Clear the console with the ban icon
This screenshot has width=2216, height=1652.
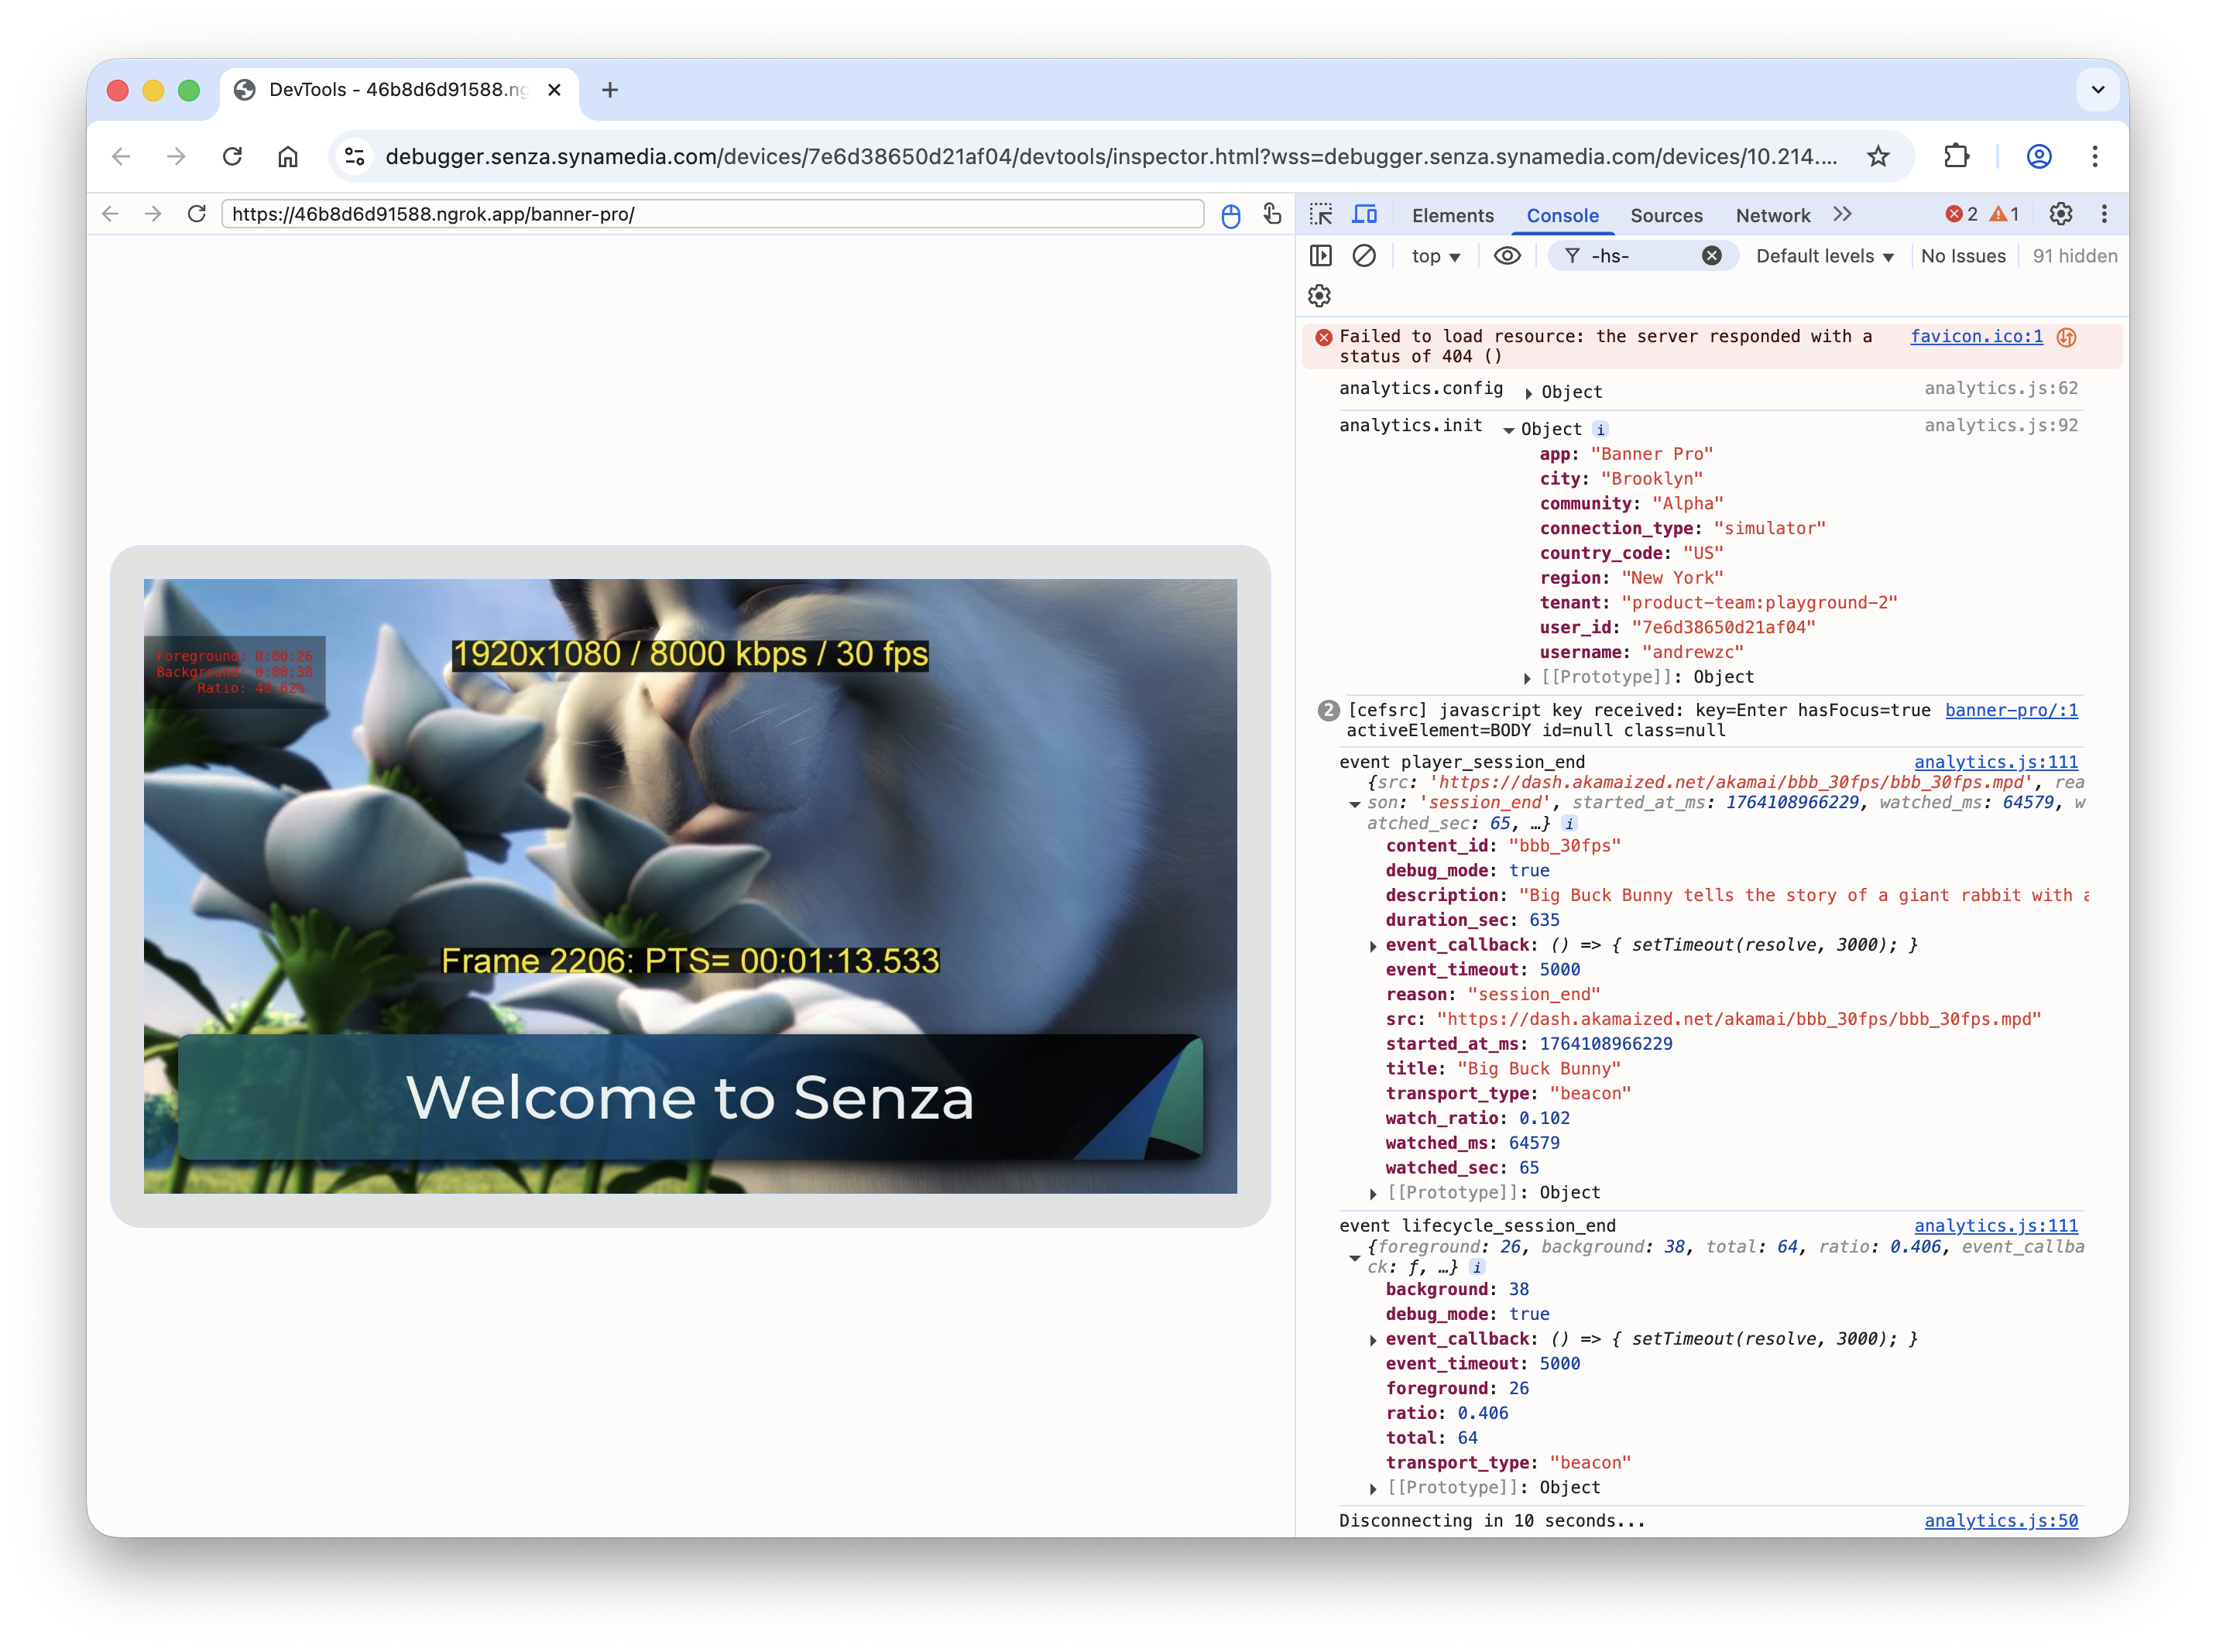1364,256
